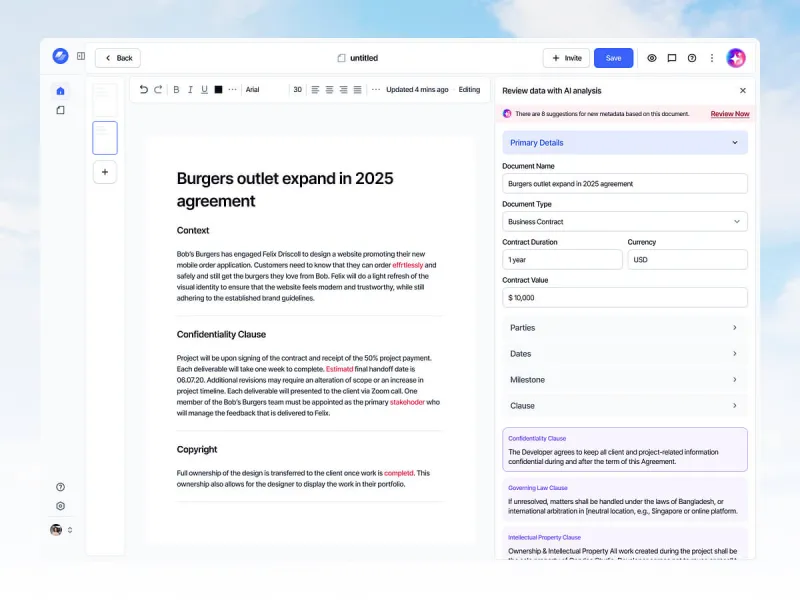Go back with the Back button
Viewport: 800px width, 600px height.
(x=118, y=58)
